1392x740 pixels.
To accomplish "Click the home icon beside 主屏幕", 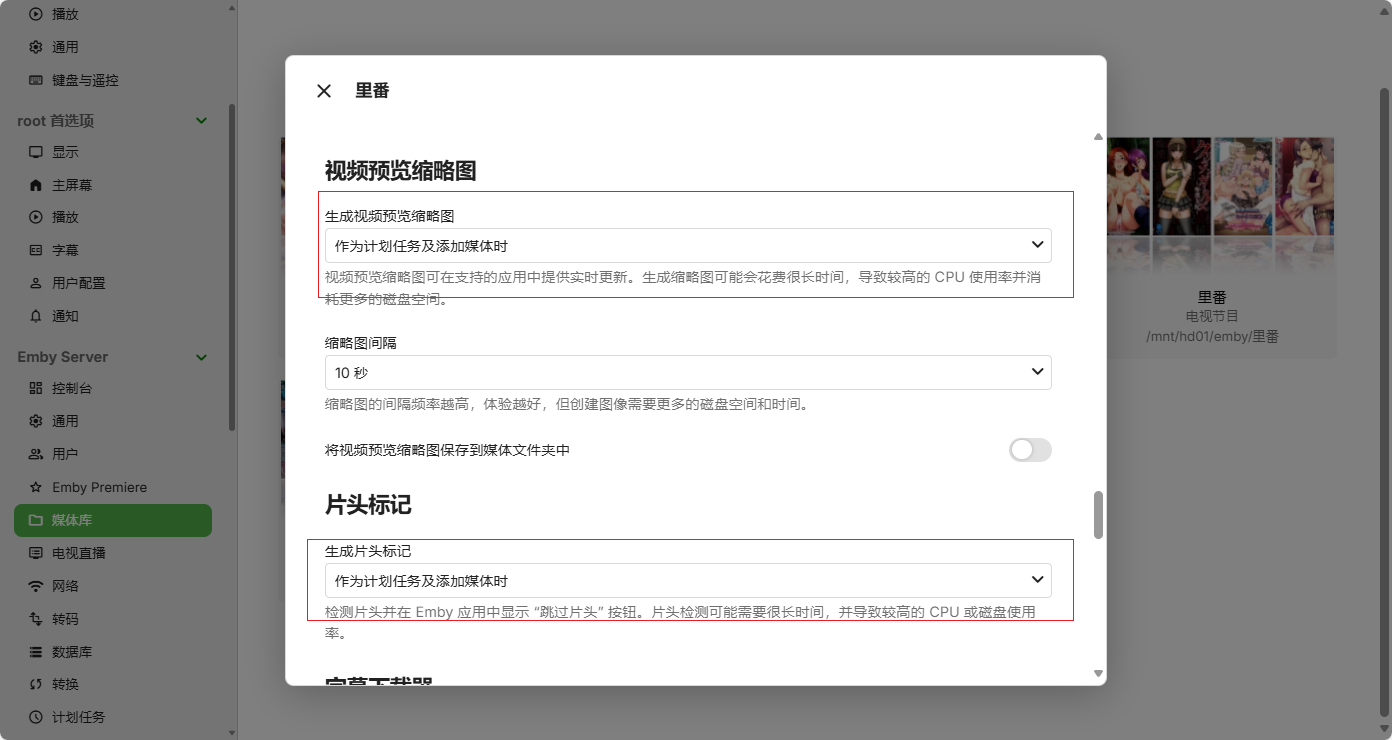I will tap(36, 185).
